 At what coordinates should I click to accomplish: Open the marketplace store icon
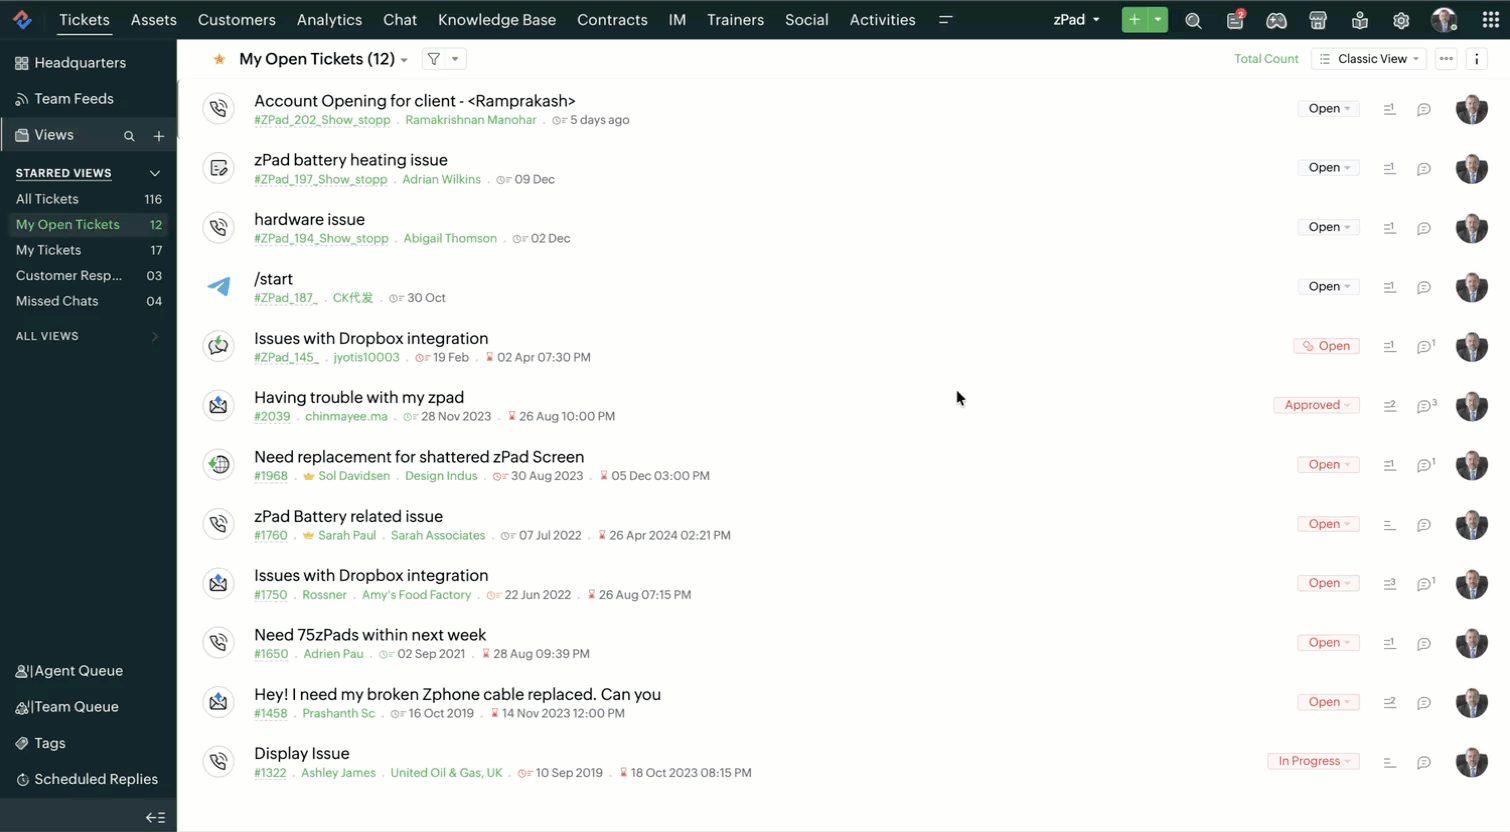(x=1318, y=20)
